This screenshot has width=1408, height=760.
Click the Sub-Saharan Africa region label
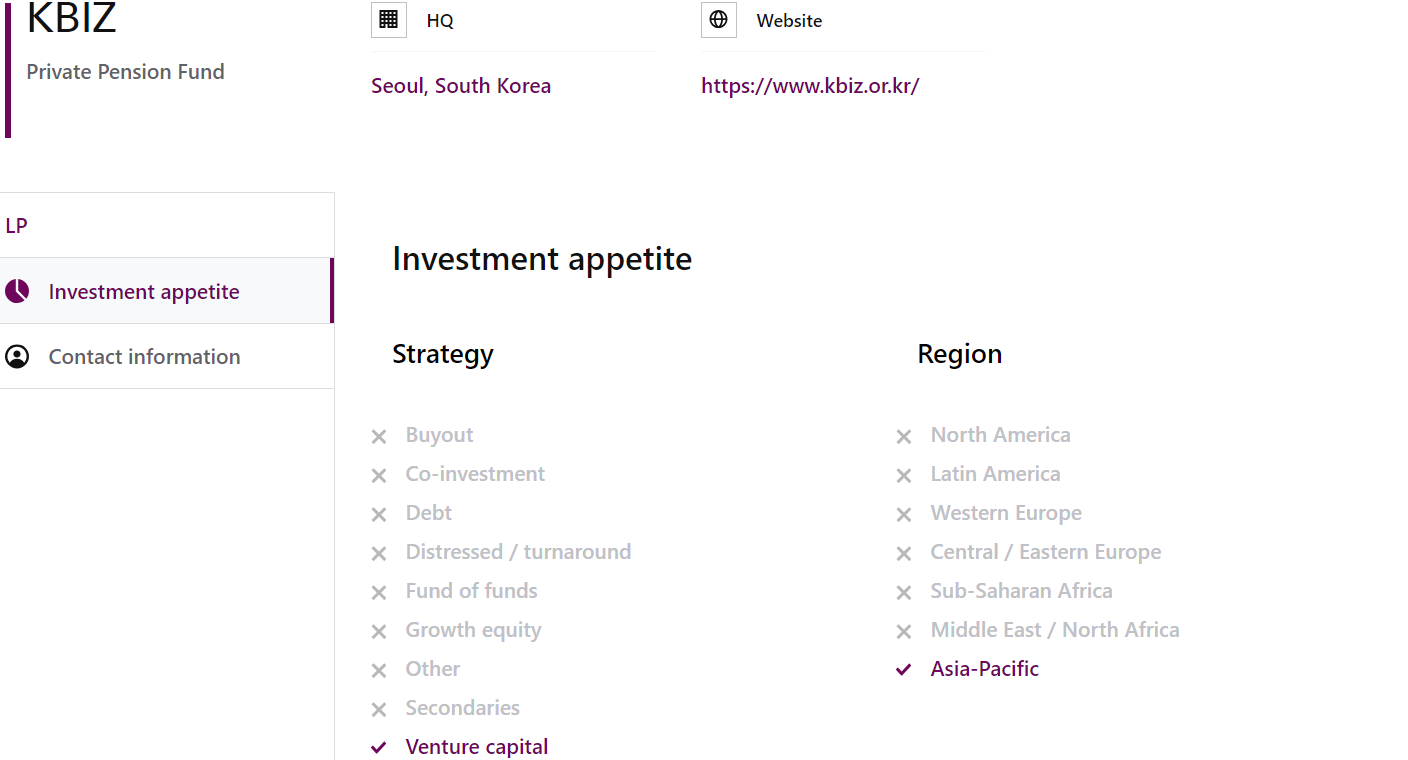pyautogui.click(x=1021, y=591)
